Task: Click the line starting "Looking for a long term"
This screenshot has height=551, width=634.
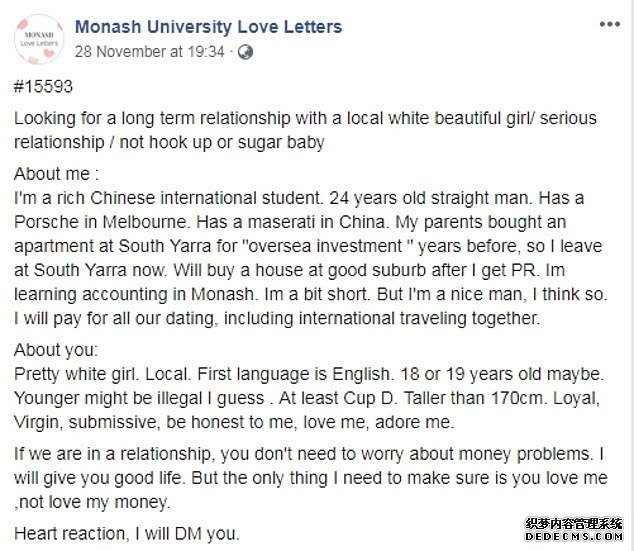Action: tap(305, 118)
